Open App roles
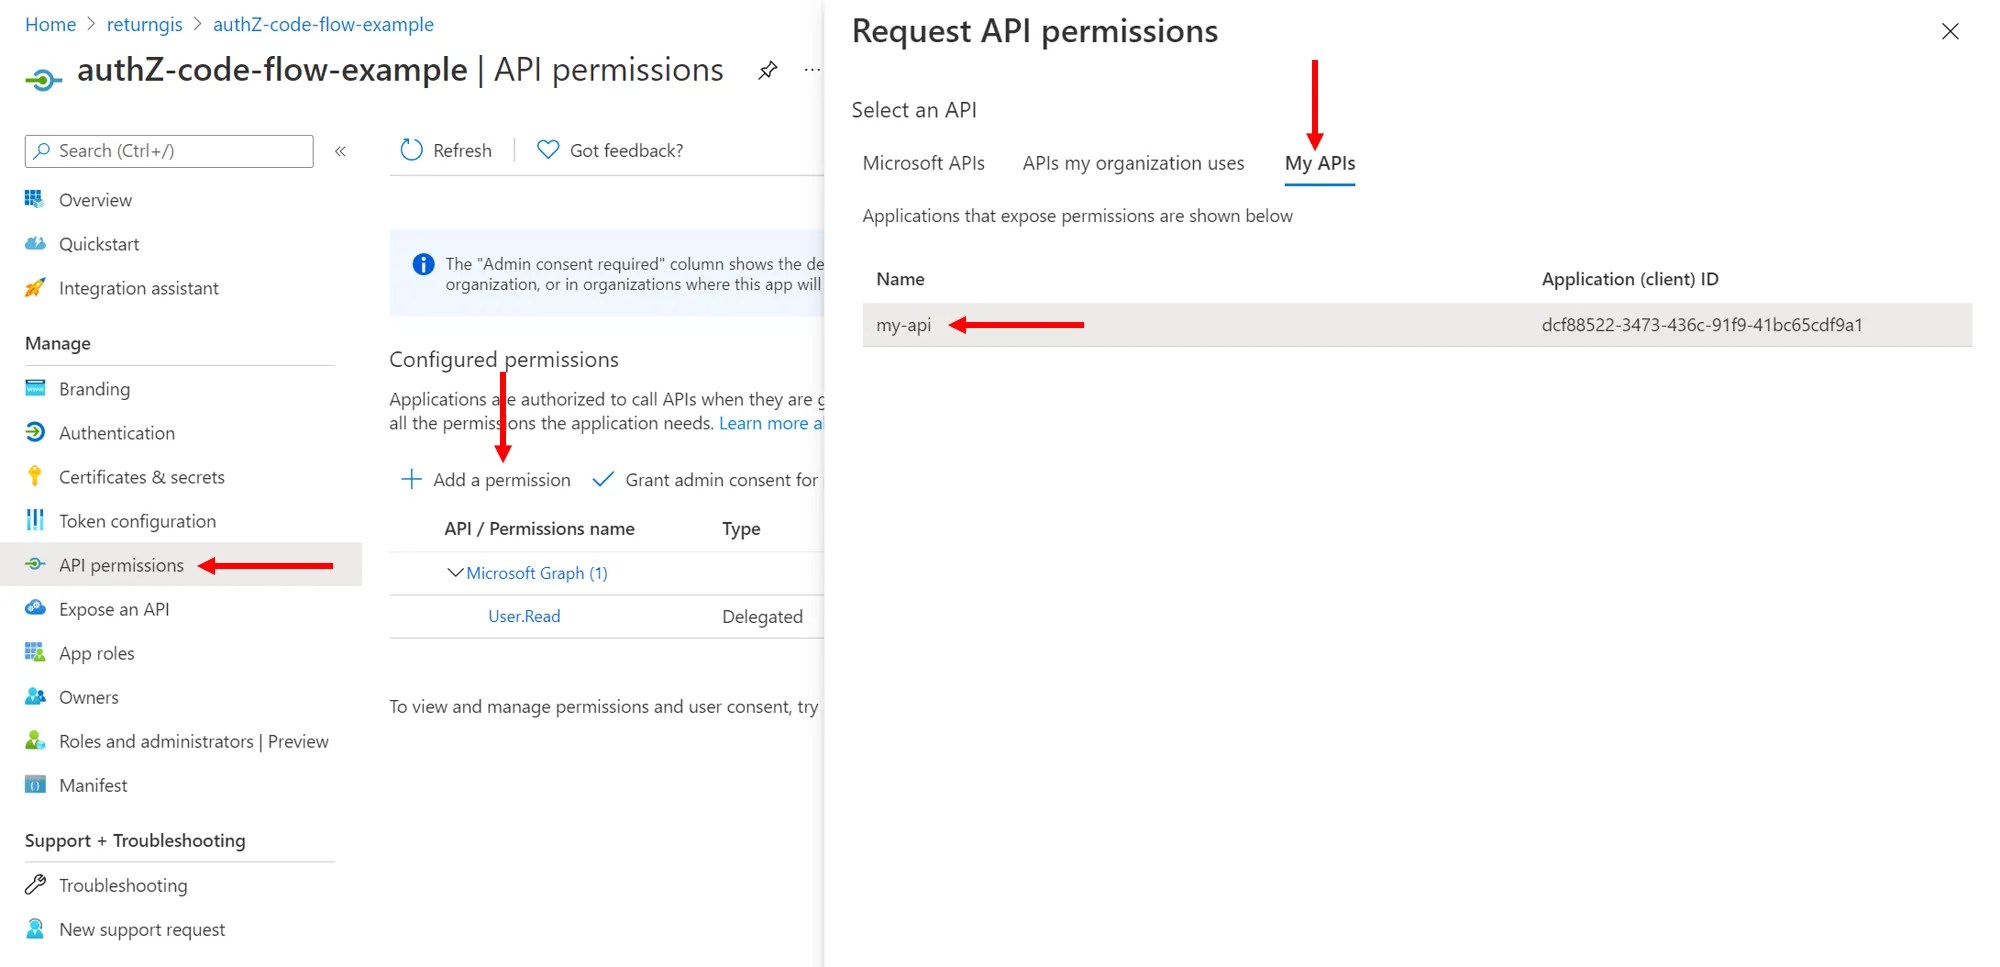 (96, 653)
